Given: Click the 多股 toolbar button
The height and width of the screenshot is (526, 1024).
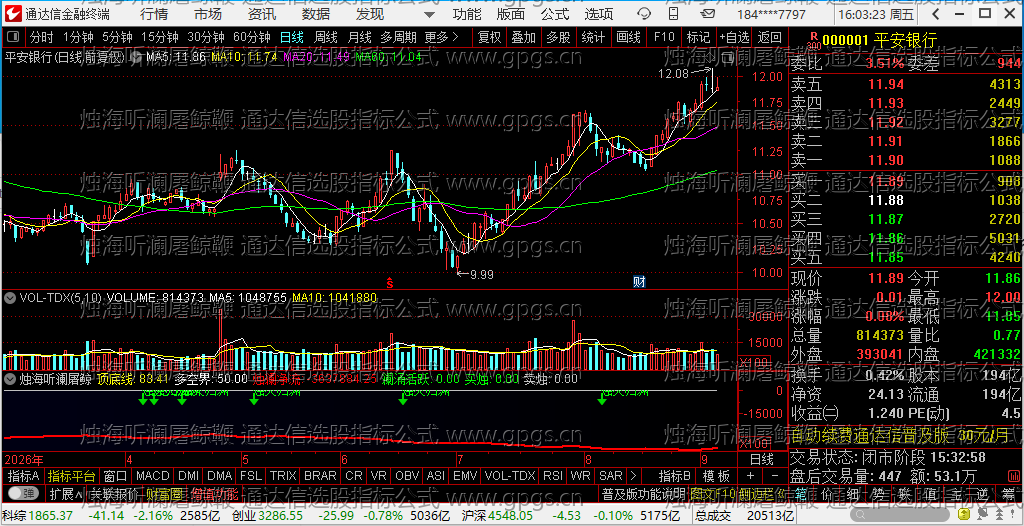Looking at the screenshot, I should coord(558,37).
